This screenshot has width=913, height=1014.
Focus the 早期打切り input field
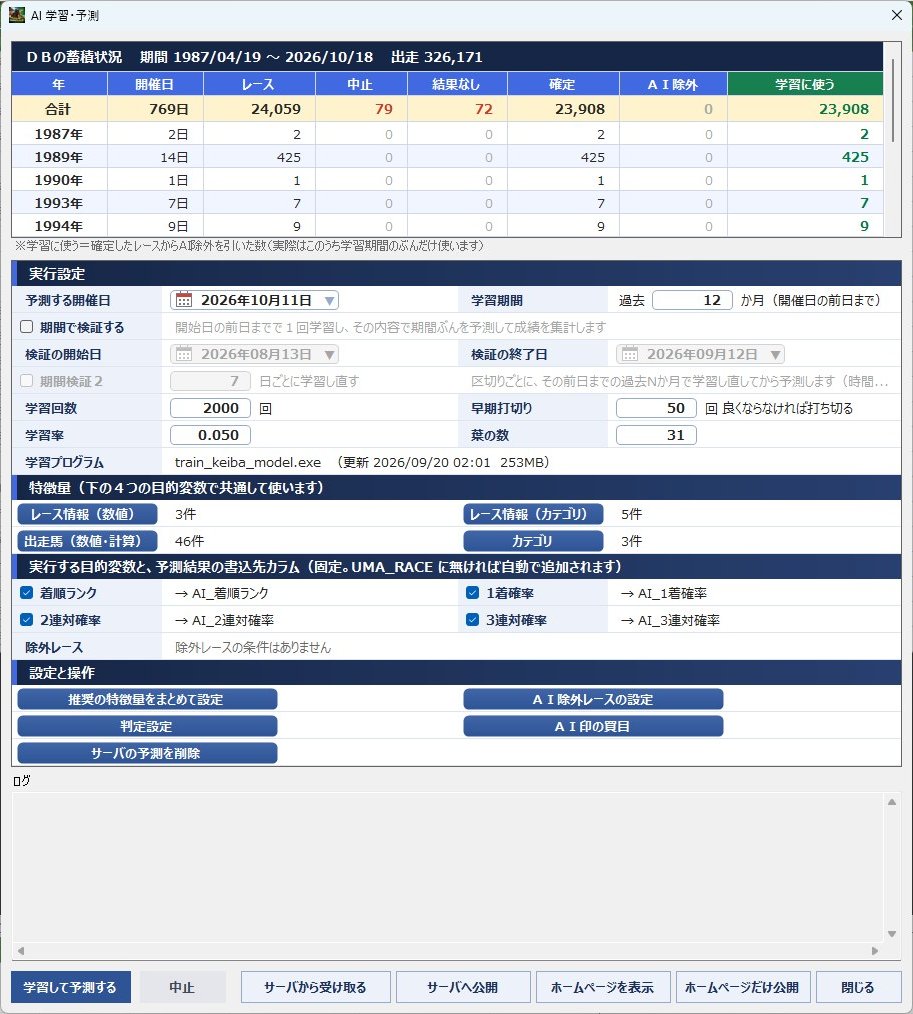656,408
